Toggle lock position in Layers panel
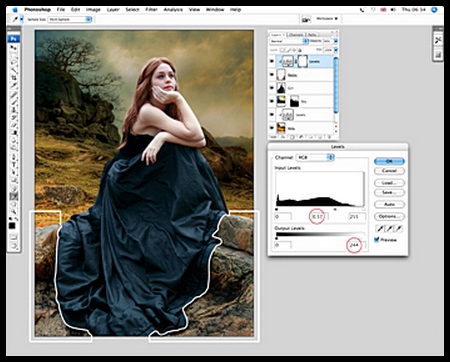Image resolution: width=450 pixels, height=362 pixels. [x=294, y=50]
